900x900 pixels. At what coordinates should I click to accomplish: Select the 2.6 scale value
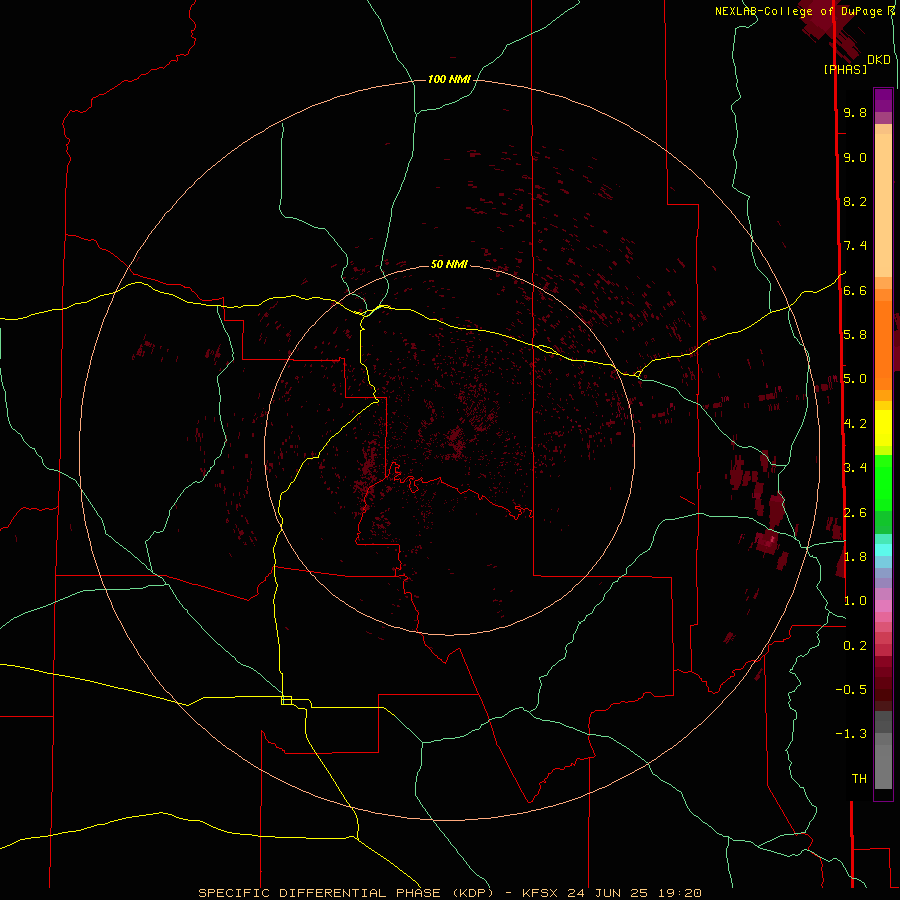855,513
